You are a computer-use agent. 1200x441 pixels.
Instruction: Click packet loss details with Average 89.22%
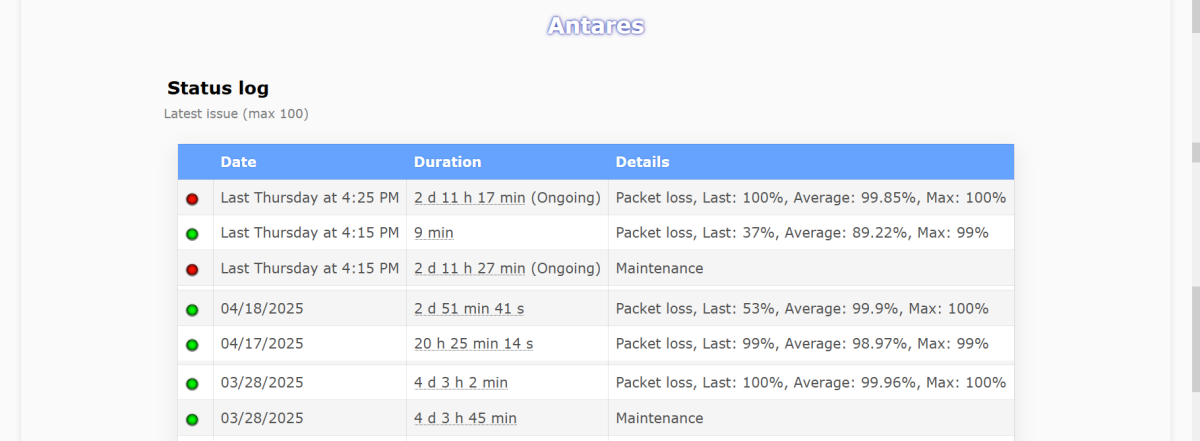pos(802,233)
